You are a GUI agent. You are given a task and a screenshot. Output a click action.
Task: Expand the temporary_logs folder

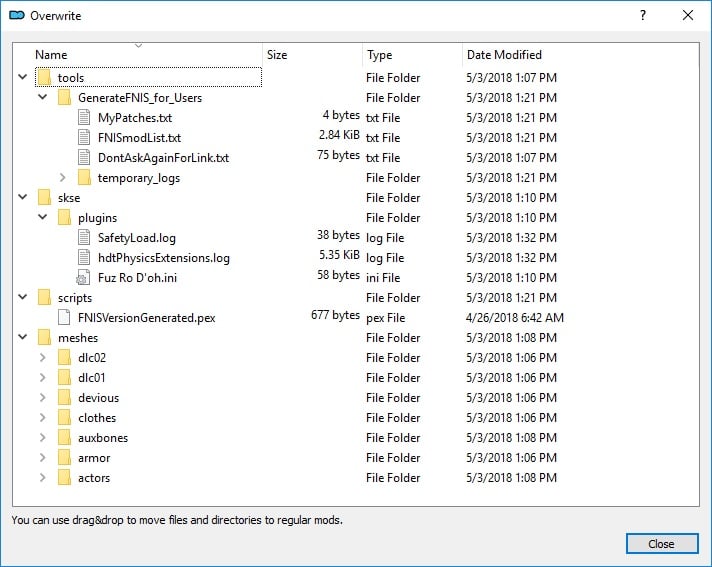[63, 177]
